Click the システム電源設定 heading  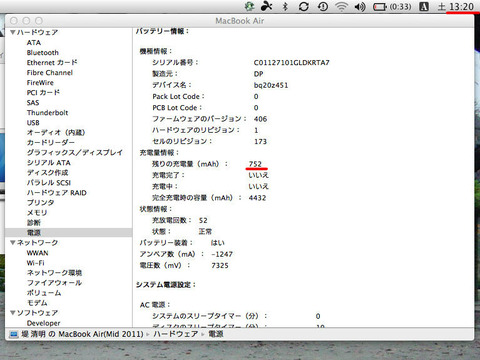(166, 285)
